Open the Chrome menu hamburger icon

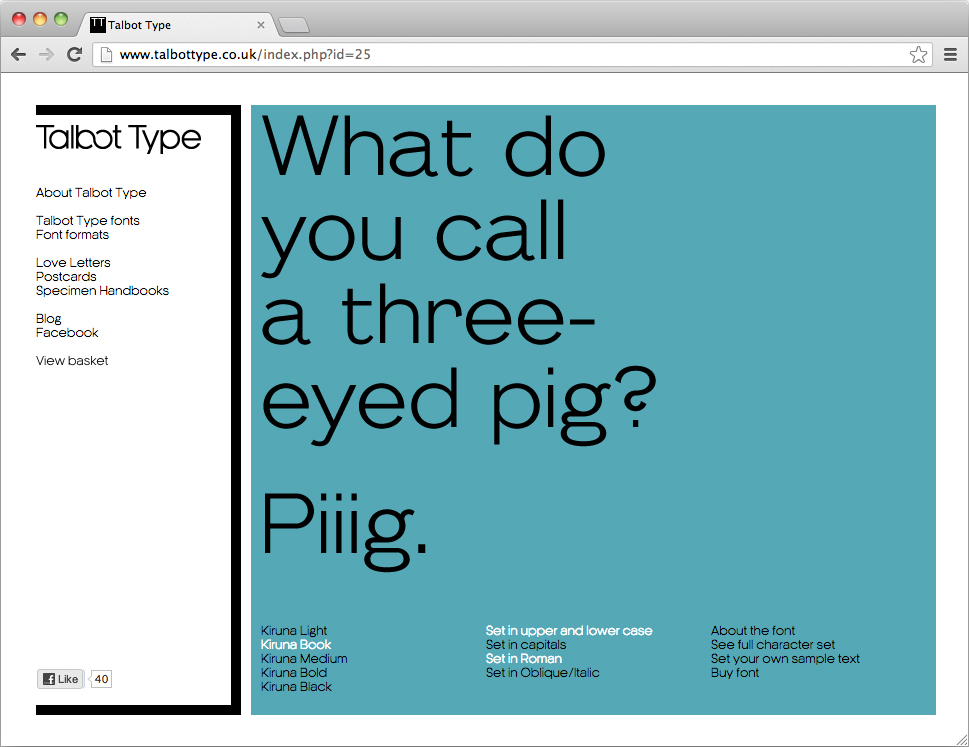click(x=950, y=54)
